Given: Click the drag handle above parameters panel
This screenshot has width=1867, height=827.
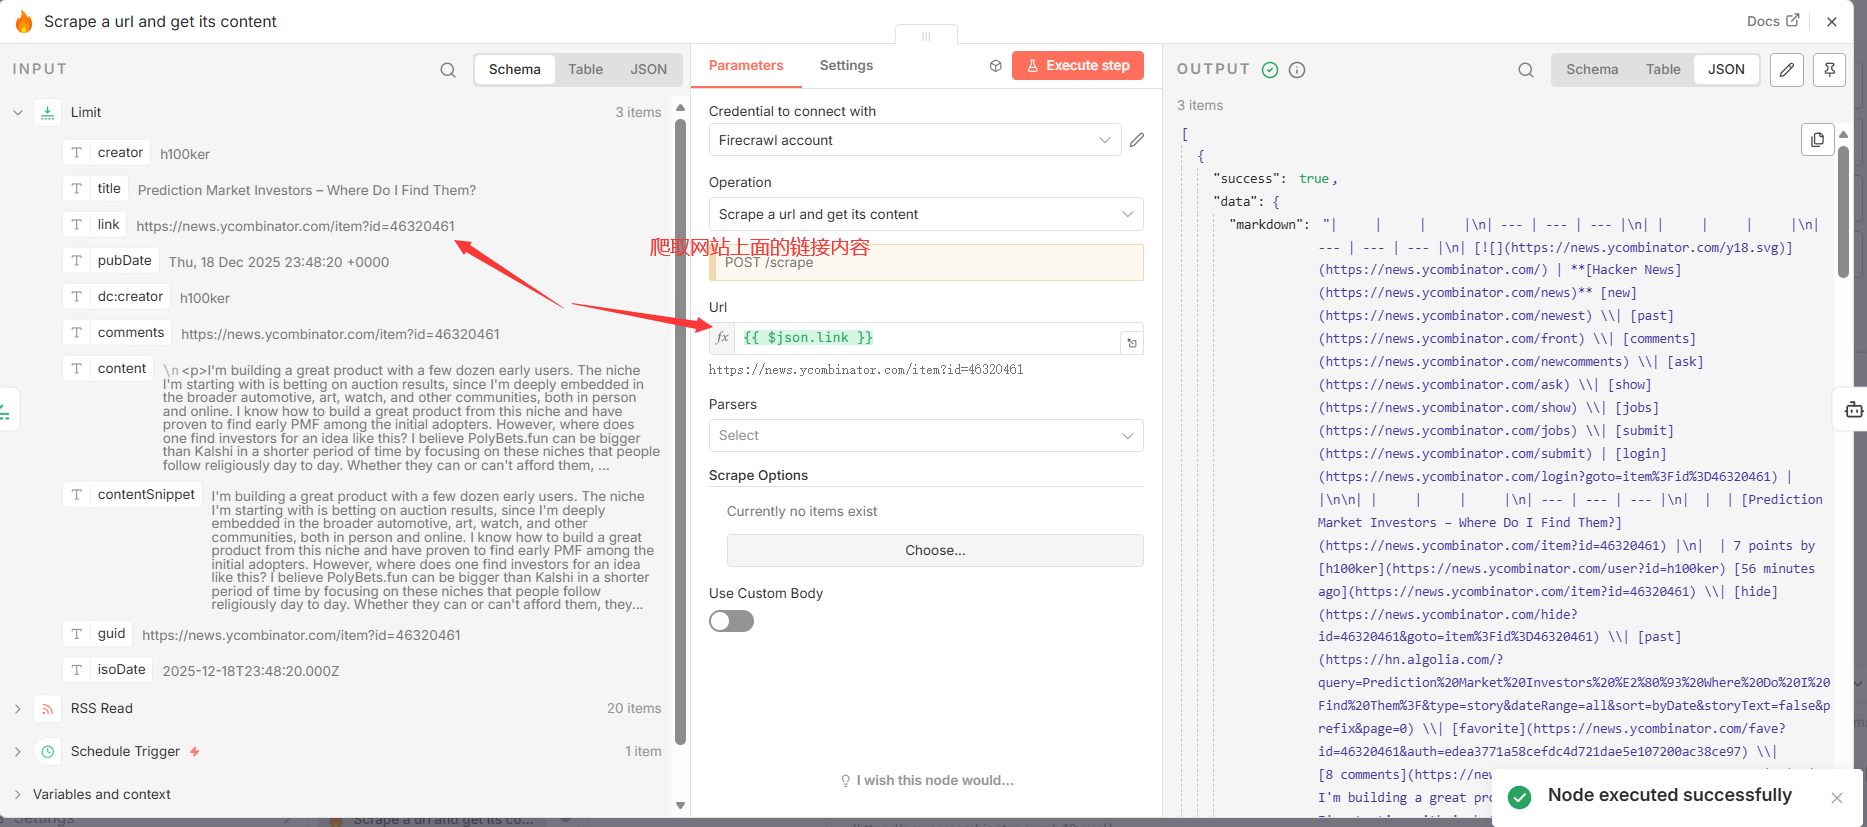Looking at the screenshot, I should (926, 35).
